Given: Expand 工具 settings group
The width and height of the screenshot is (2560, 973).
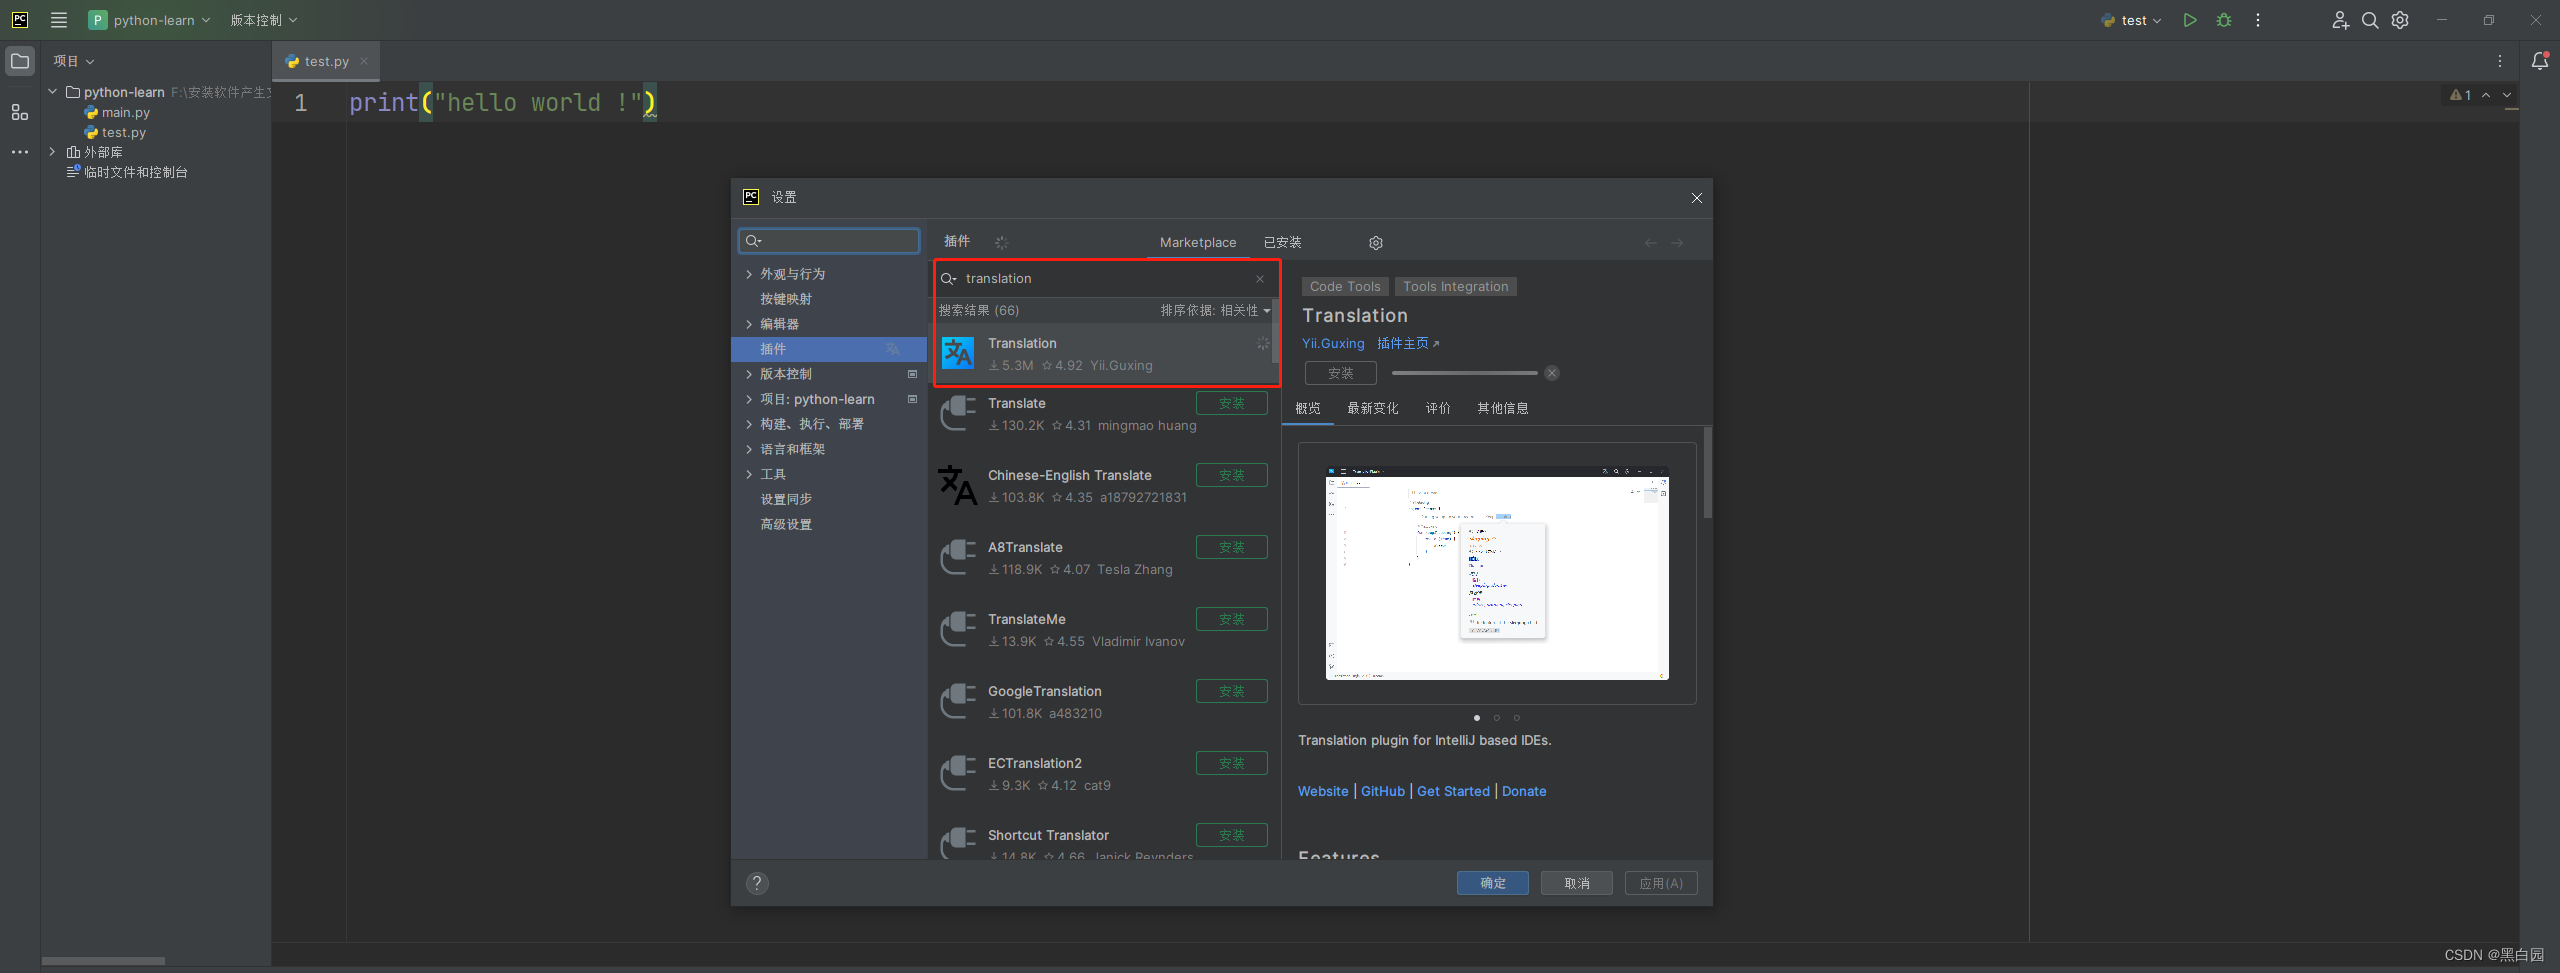Looking at the screenshot, I should pos(749,474).
